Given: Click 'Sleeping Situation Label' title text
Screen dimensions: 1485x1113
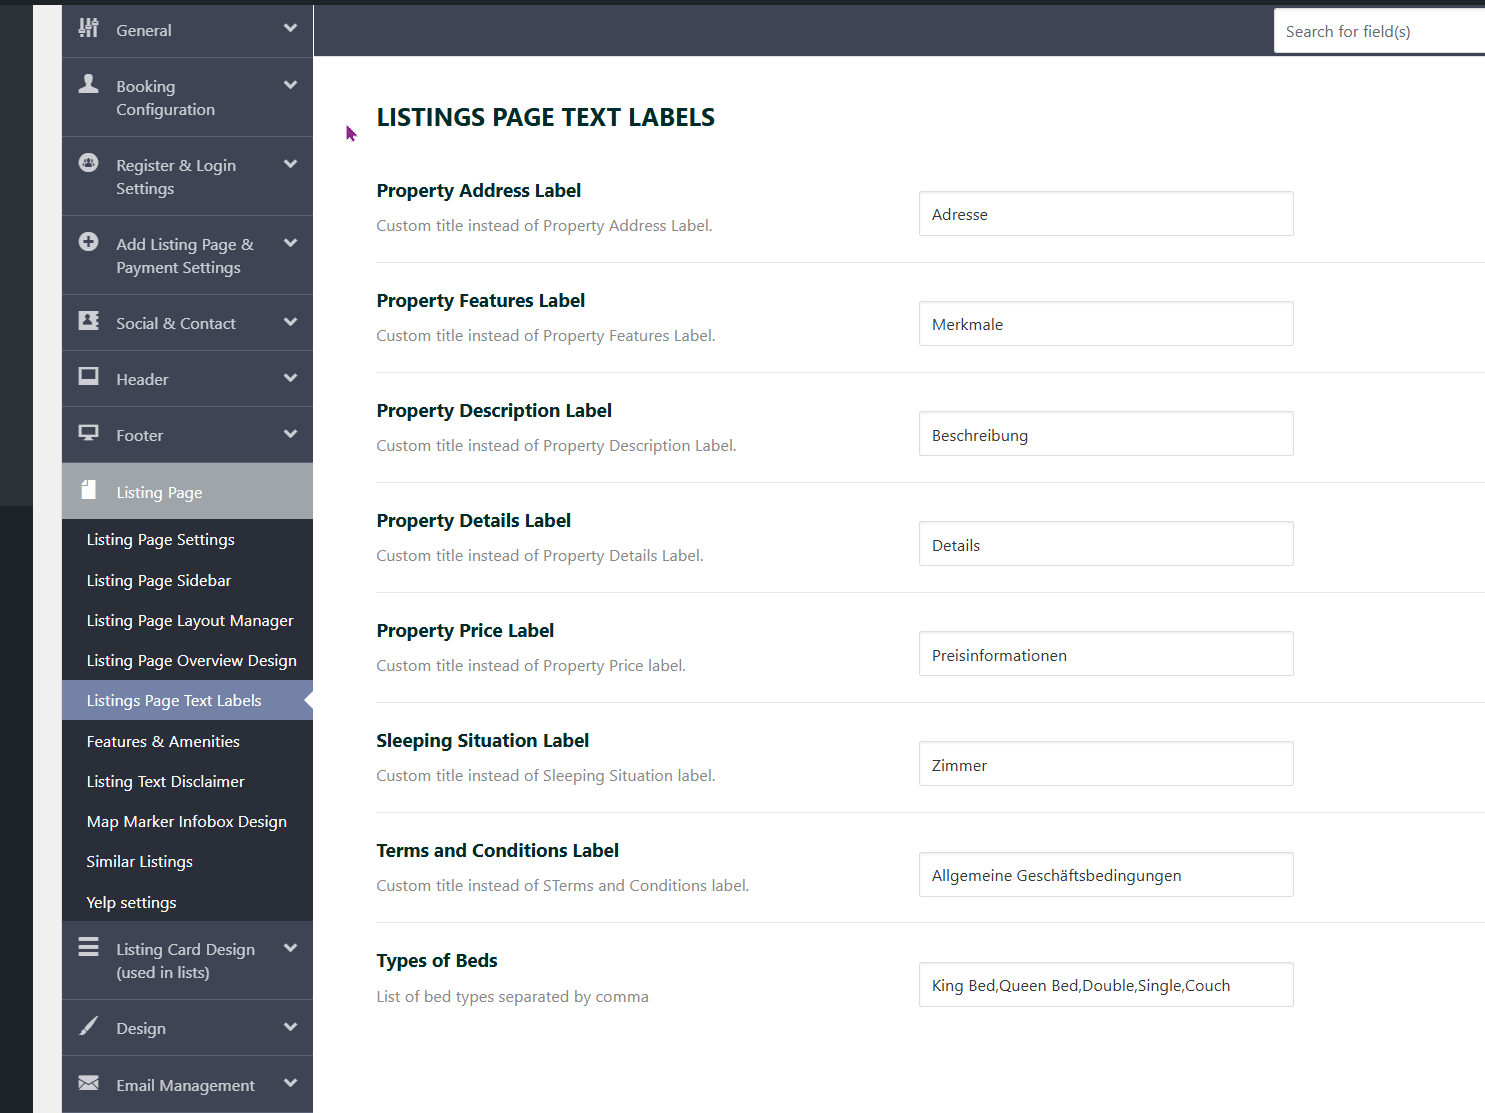Looking at the screenshot, I should (x=483, y=740).
